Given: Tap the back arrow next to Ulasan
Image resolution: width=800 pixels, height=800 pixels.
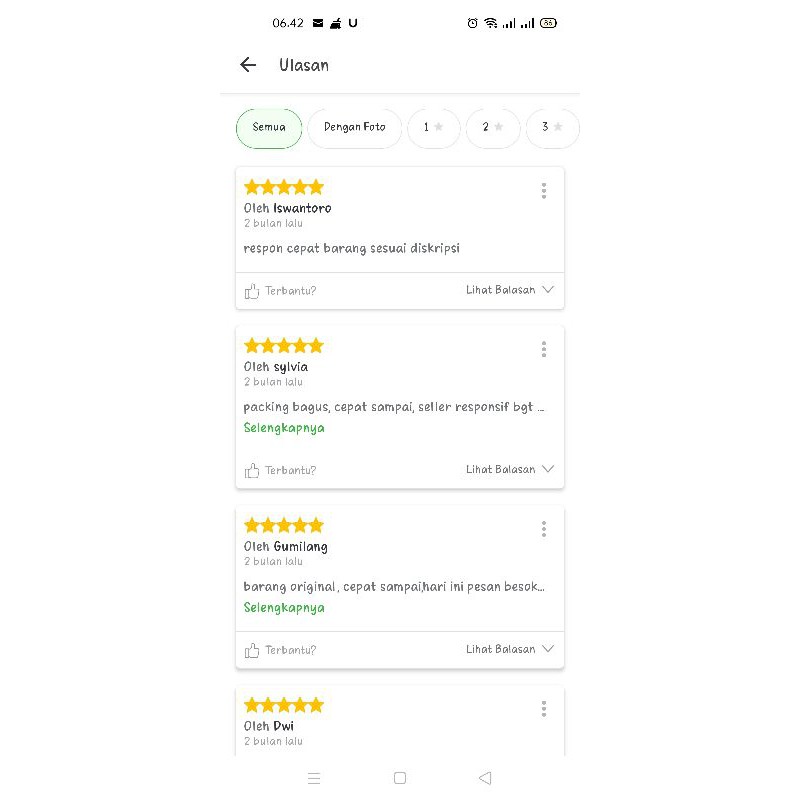Looking at the screenshot, I should pos(248,65).
